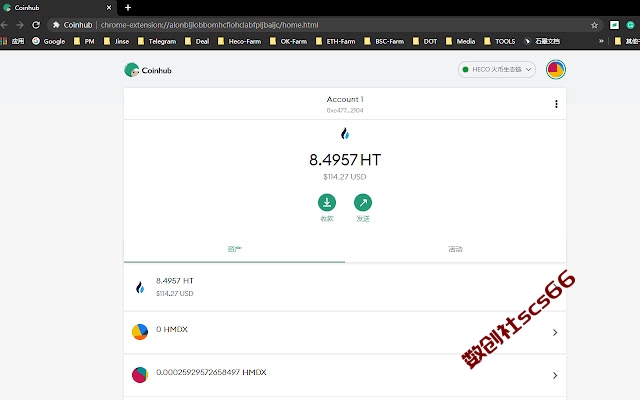Open the apps grid in the bookmarks bar

4,41
